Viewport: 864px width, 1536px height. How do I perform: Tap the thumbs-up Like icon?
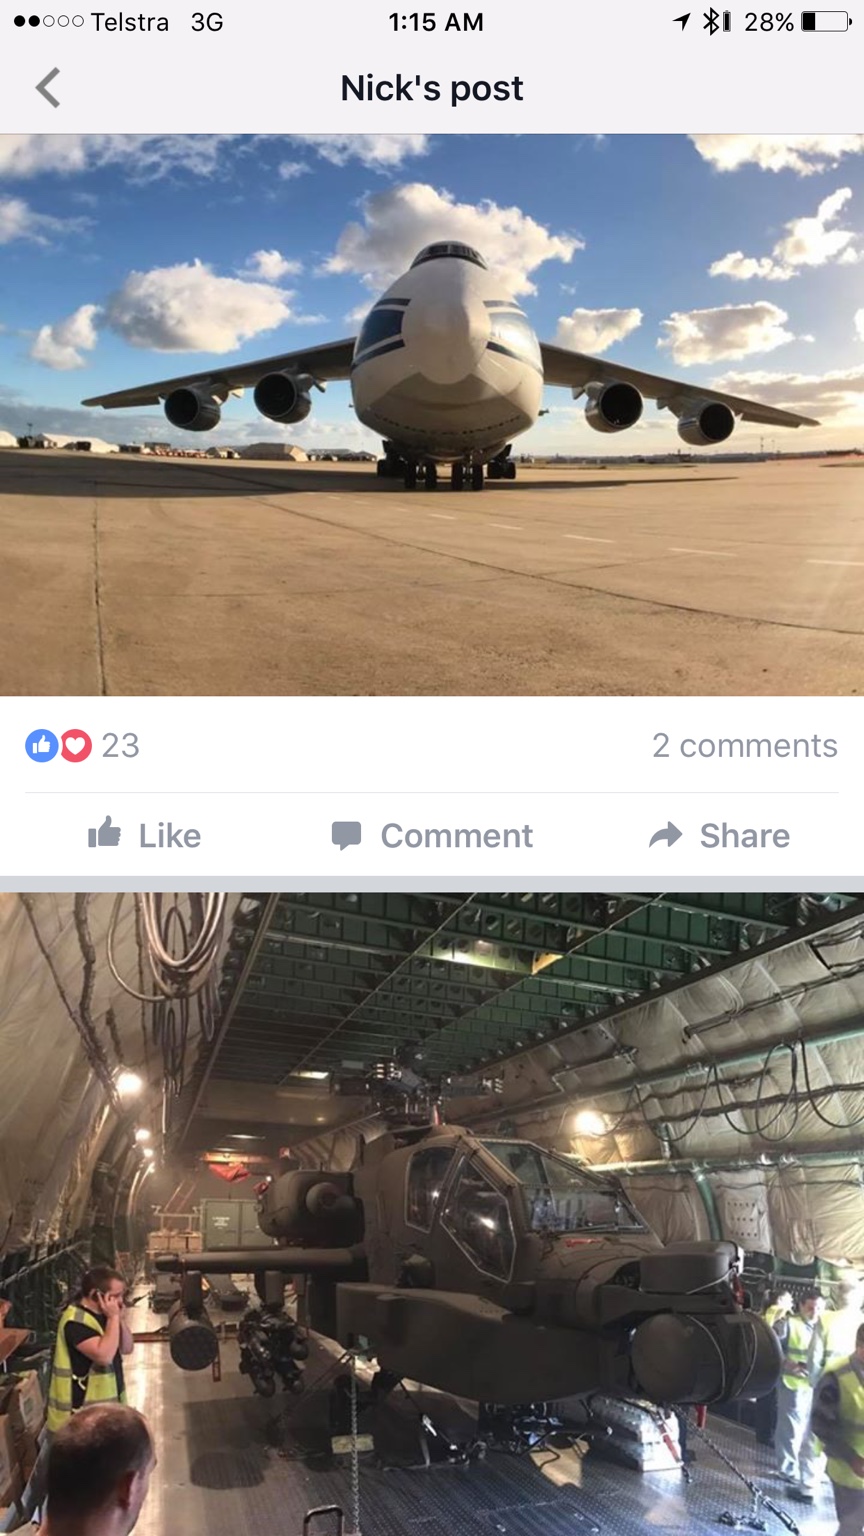point(105,833)
